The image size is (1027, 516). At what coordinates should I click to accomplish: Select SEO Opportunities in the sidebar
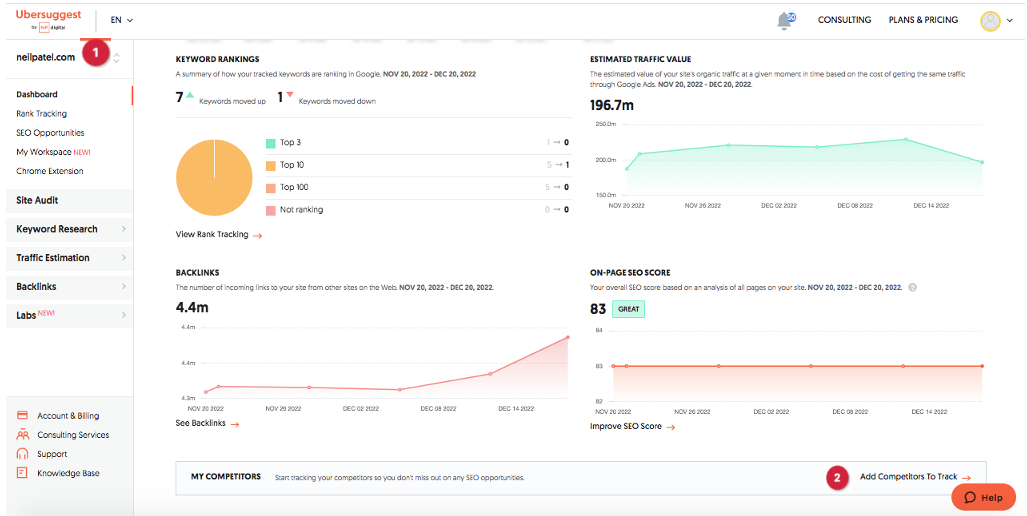coord(50,133)
